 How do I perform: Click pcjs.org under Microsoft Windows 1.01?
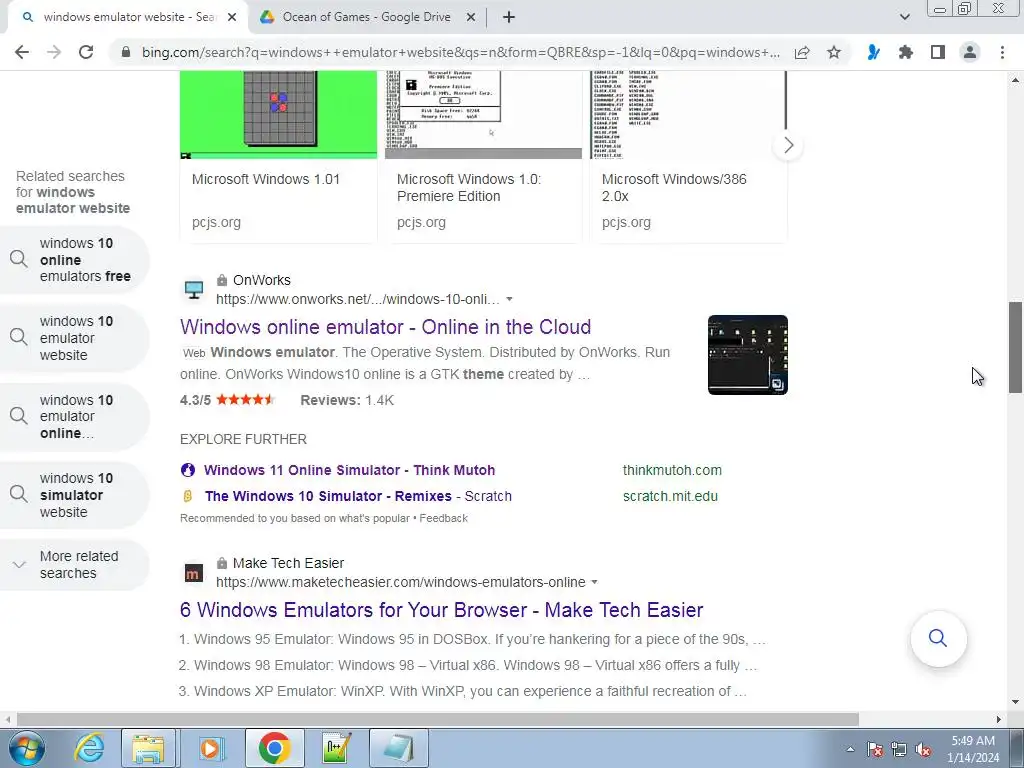216,222
